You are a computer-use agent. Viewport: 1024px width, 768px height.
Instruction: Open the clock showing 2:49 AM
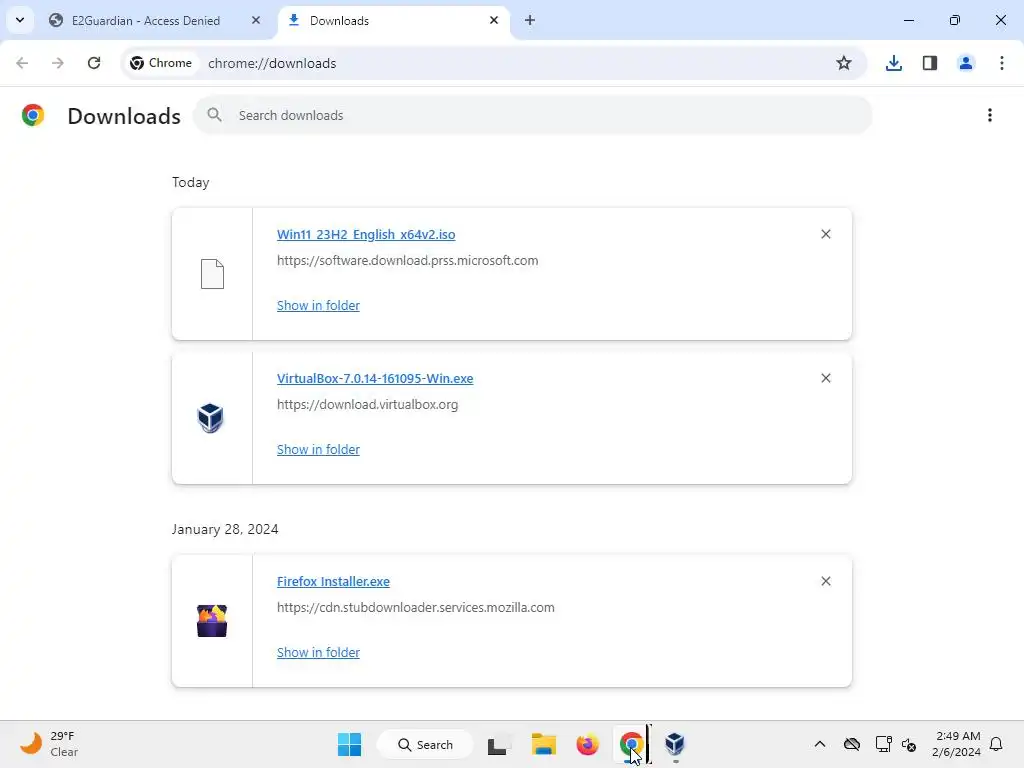click(957, 744)
